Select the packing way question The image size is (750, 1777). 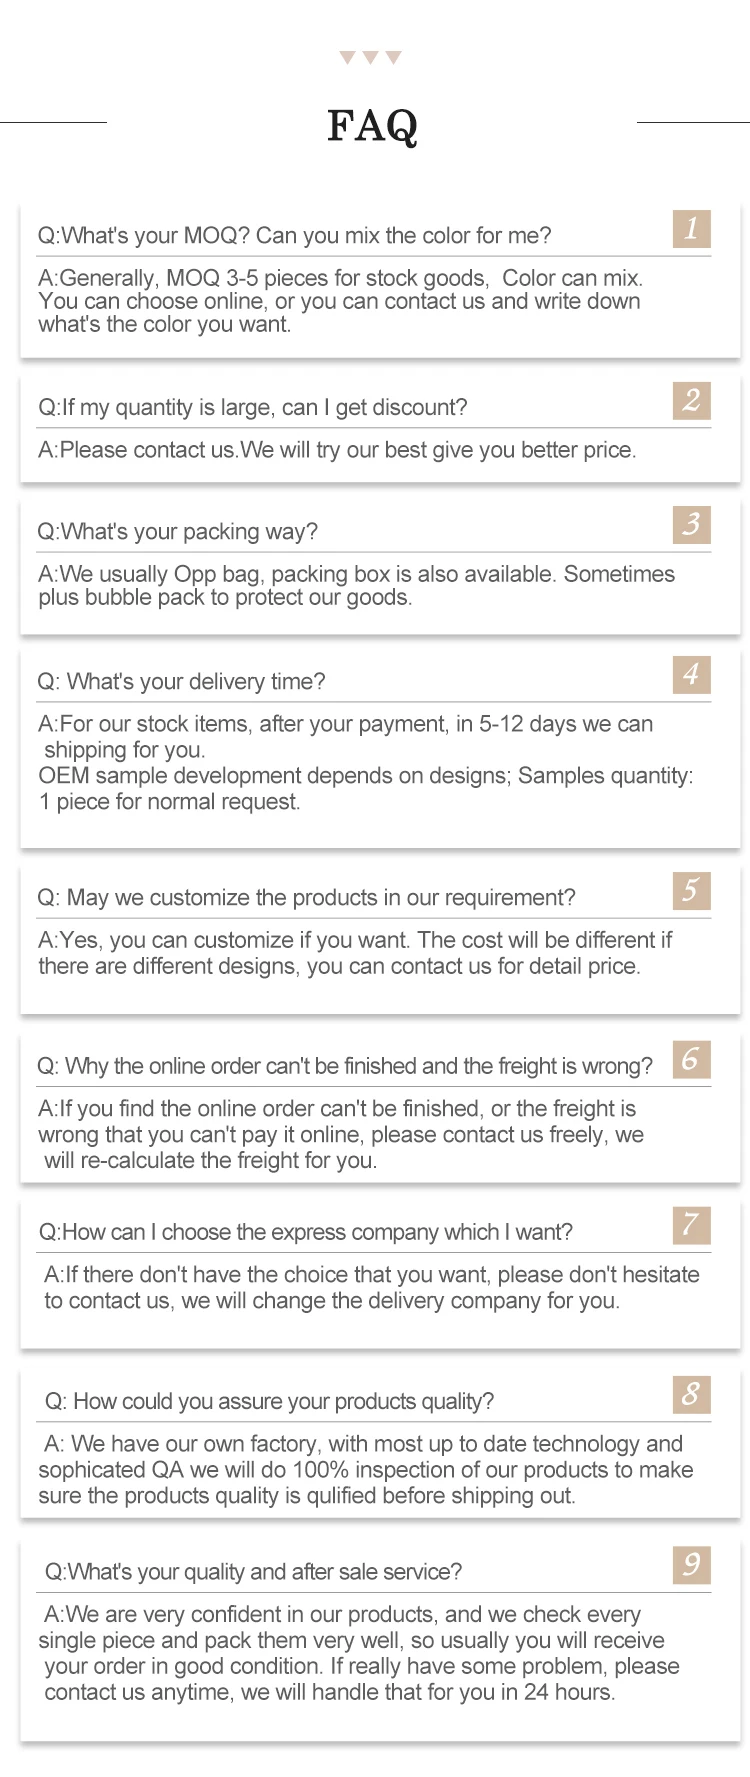[178, 532]
